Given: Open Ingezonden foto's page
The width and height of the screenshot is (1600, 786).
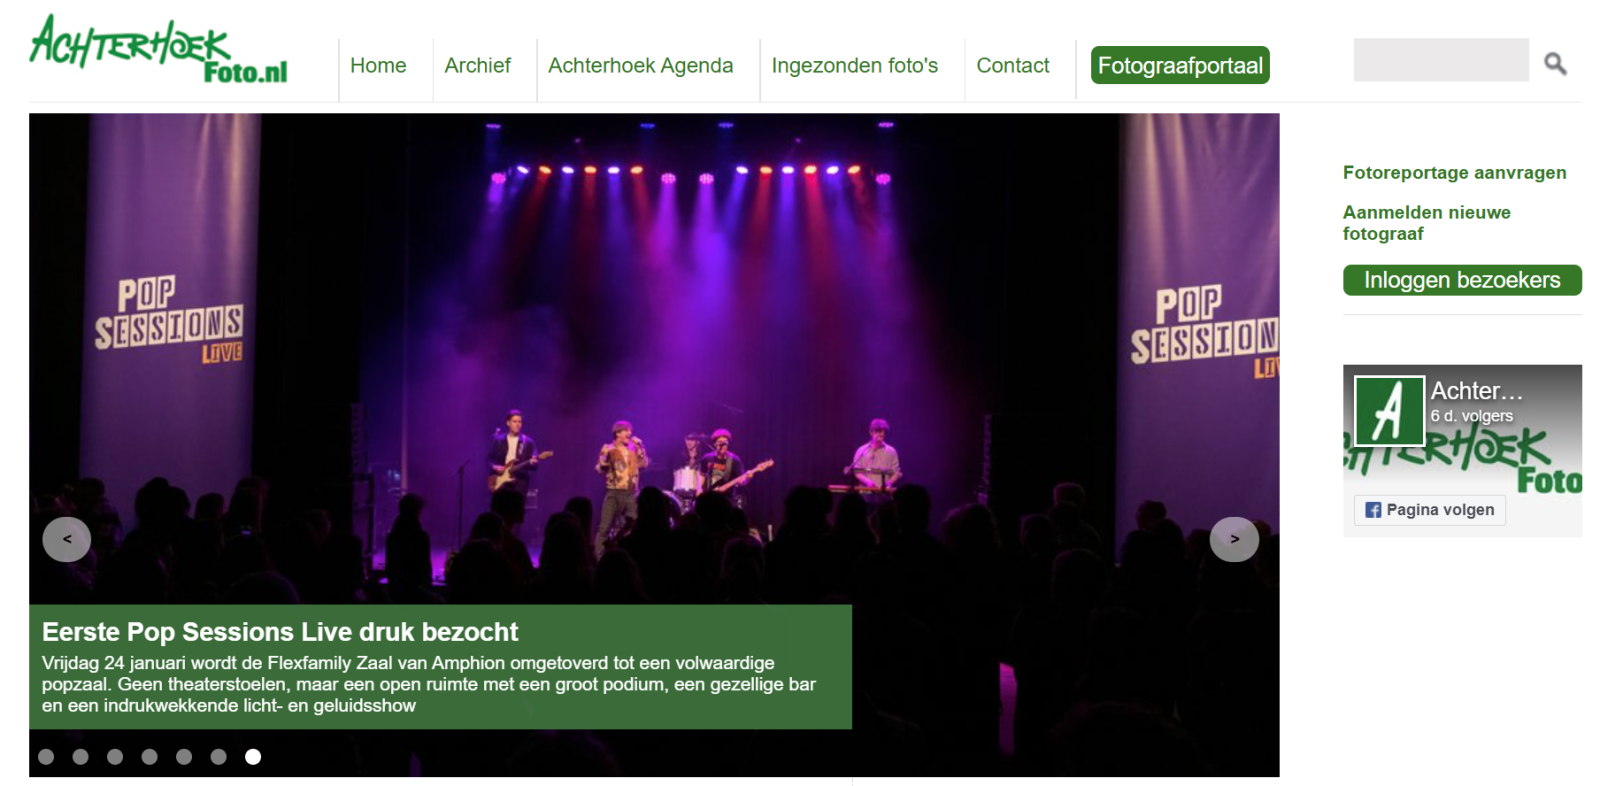Looking at the screenshot, I should pyautogui.click(x=855, y=66).
